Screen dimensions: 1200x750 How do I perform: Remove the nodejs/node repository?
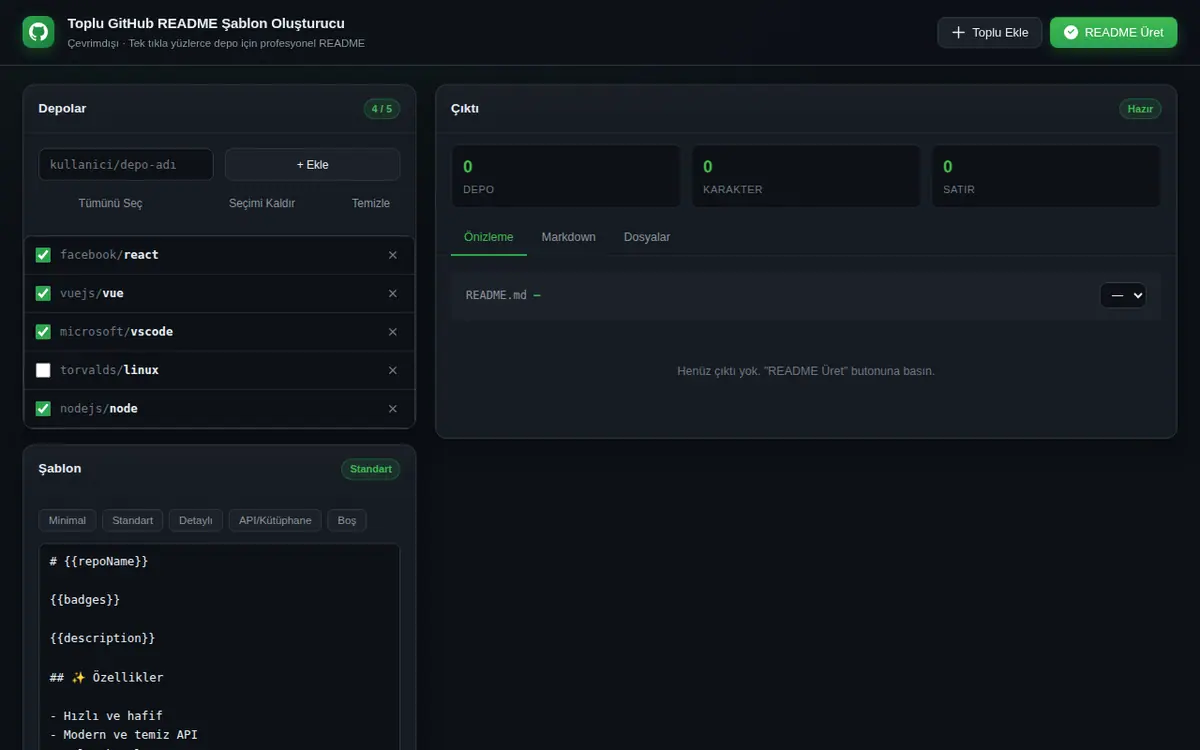(x=393, y=409)
